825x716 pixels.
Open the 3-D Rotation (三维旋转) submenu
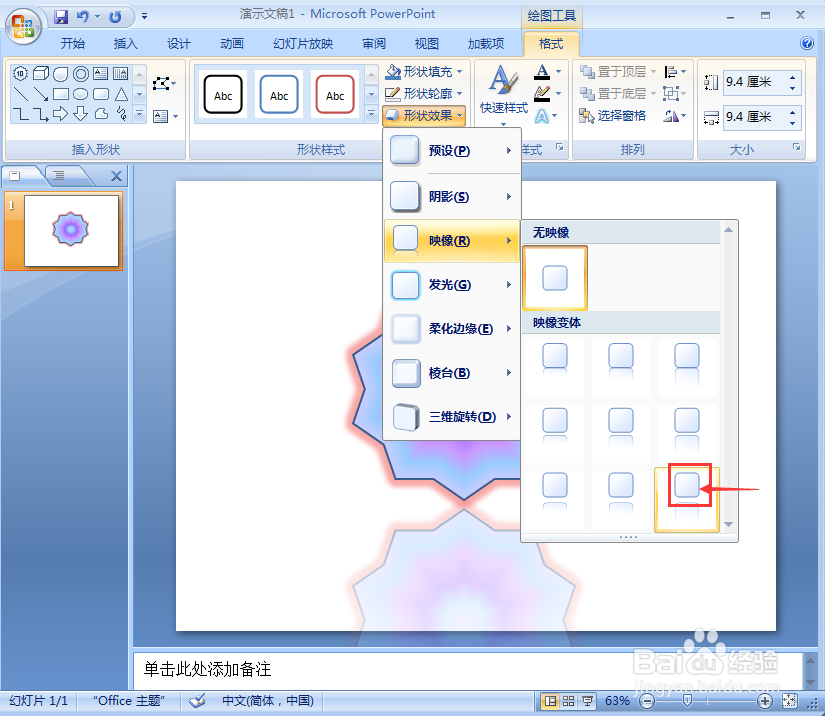point(452,417)
